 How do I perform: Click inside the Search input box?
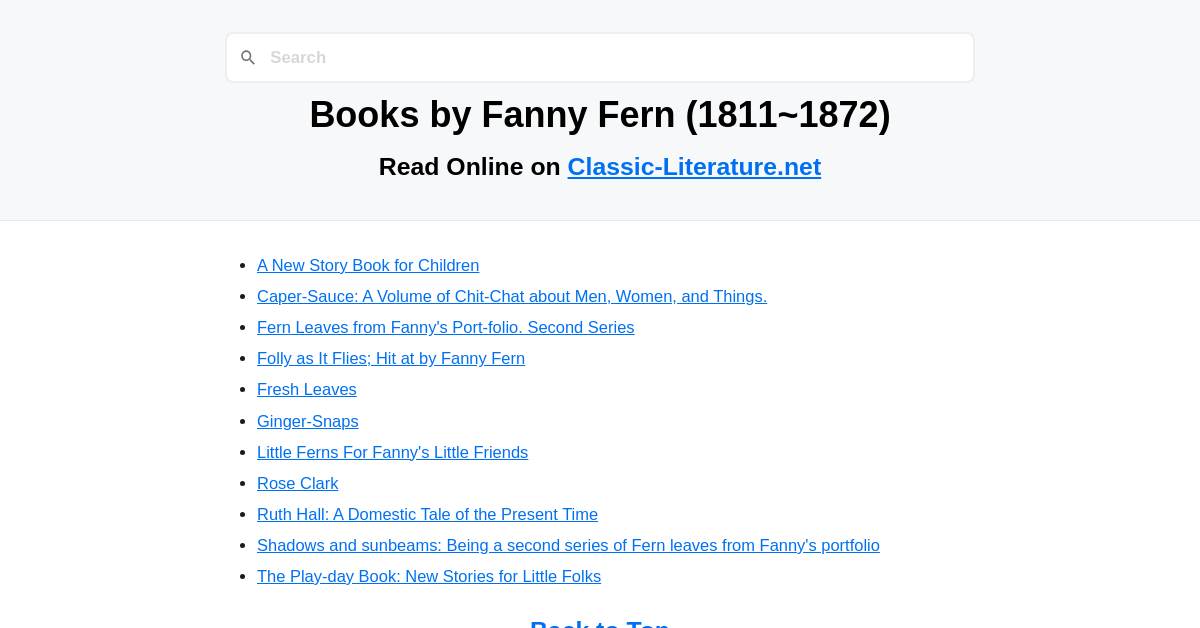600,57
